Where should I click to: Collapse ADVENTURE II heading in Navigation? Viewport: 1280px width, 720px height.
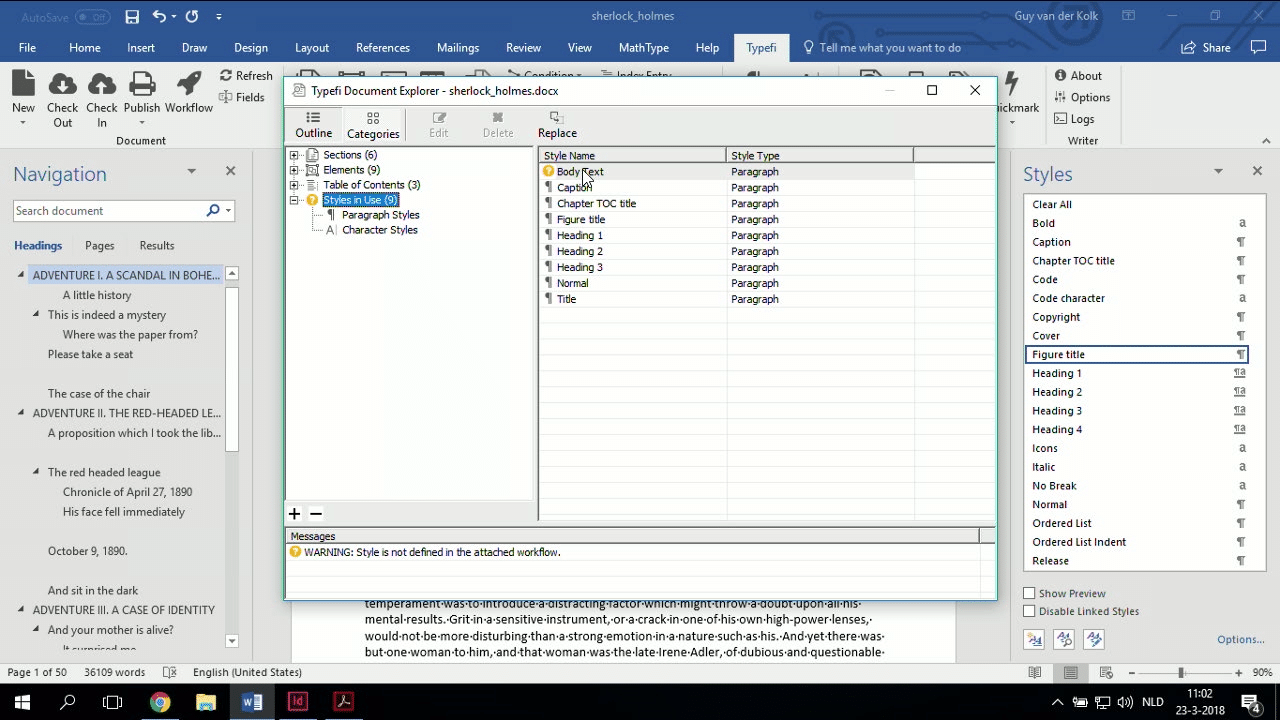tap(21, 413)
